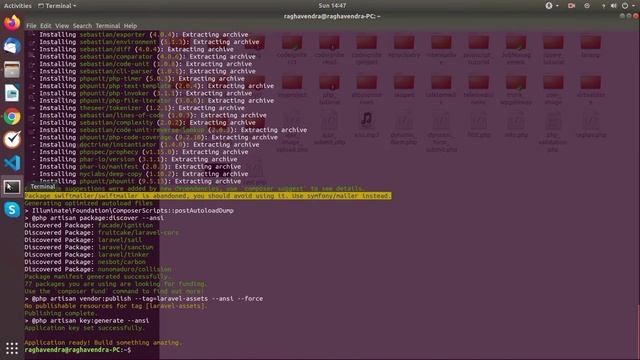
Task: Open the Terminal menu in menu bar
Action: click(108, 26)
